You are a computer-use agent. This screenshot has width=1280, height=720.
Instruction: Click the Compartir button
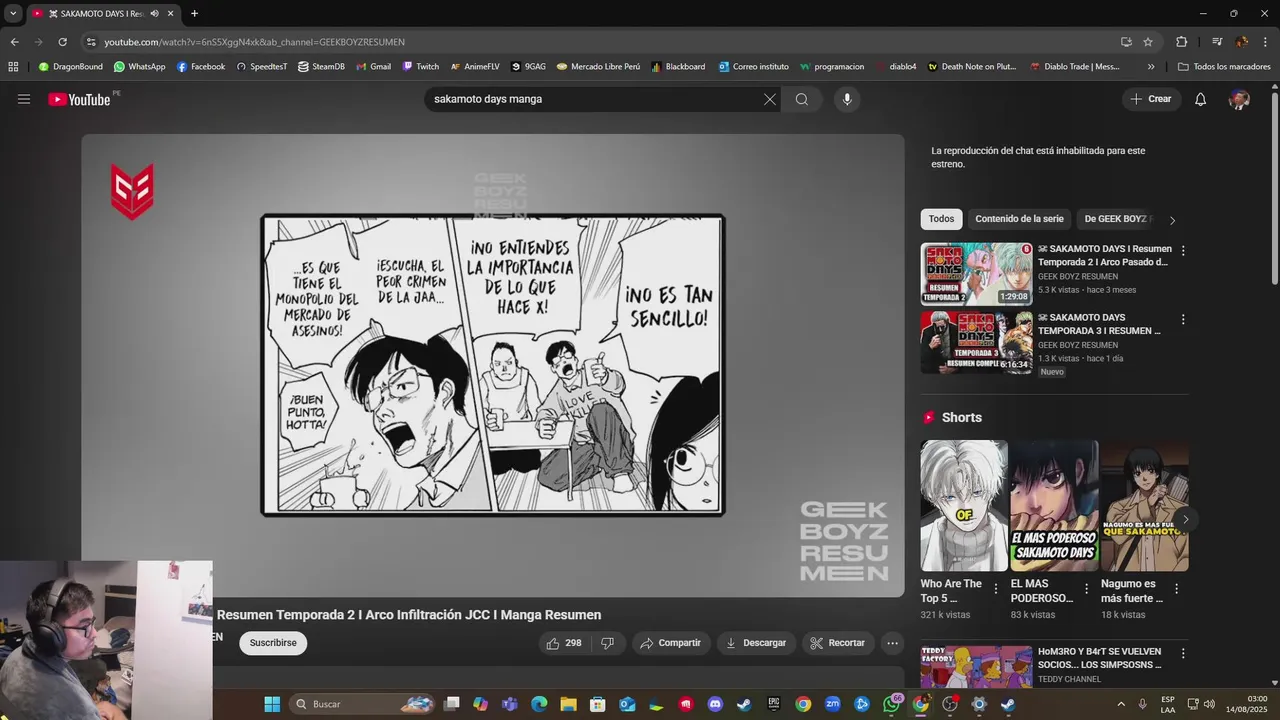670,643
